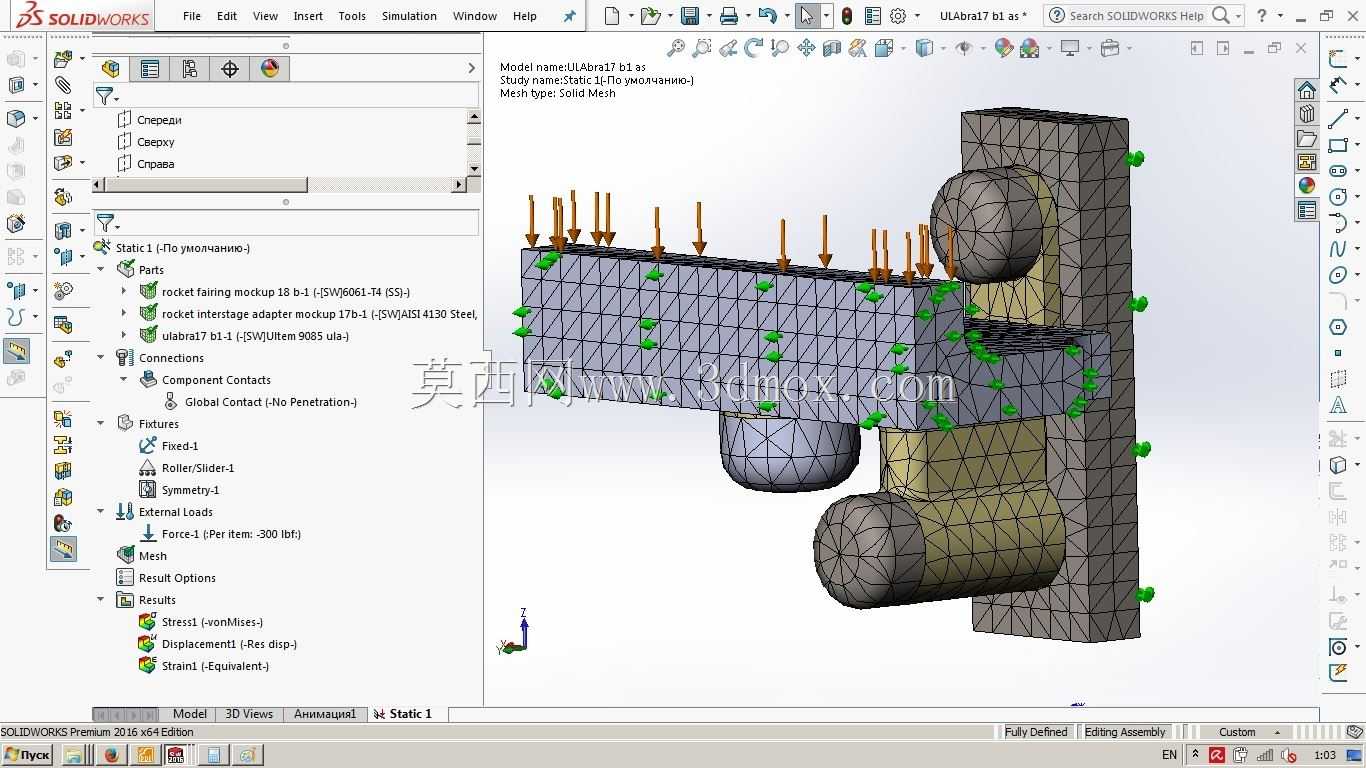The image size is (1366, 768).
Task: Switch to the 3D Views tab
Action: [x=249, y=714]
